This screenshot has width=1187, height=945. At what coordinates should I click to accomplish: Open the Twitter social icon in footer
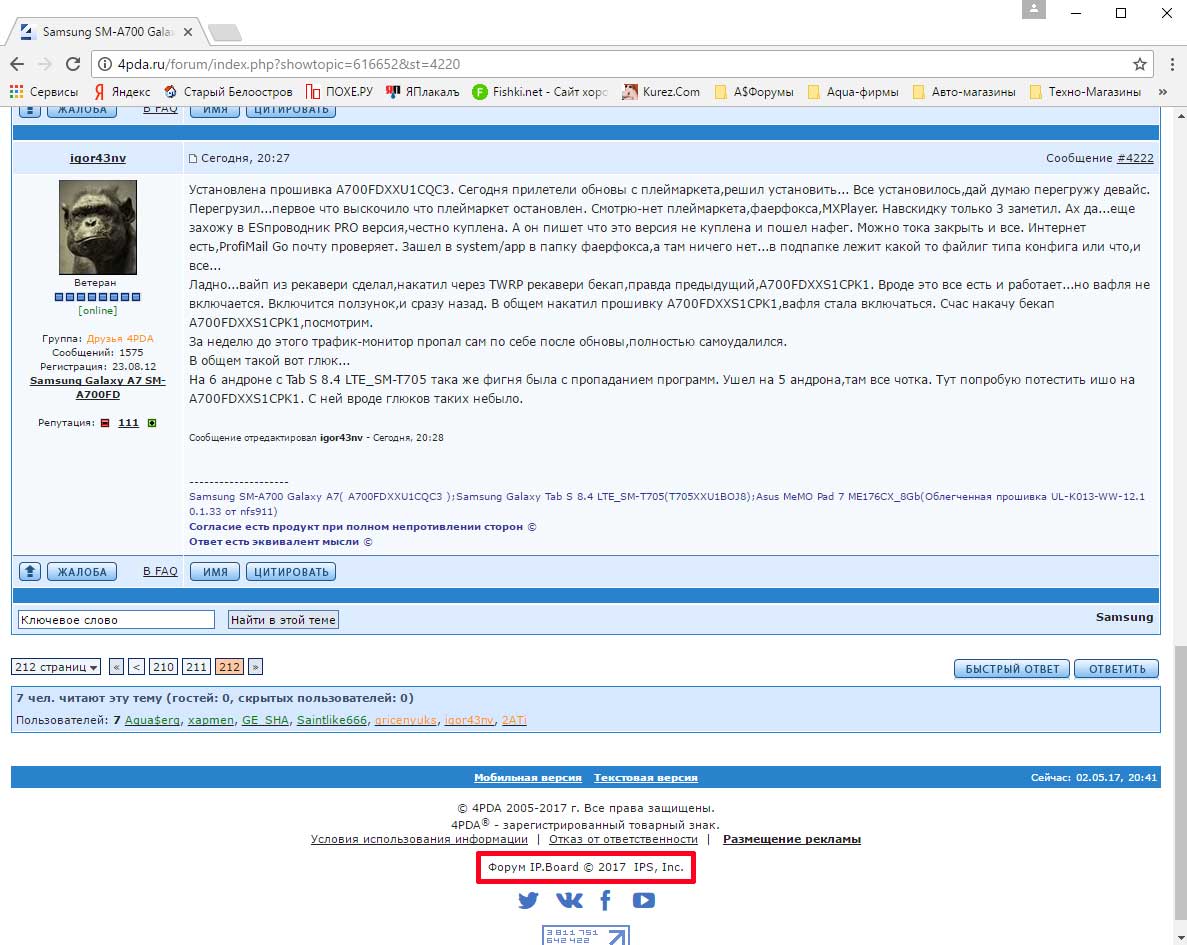pos(528,901)
